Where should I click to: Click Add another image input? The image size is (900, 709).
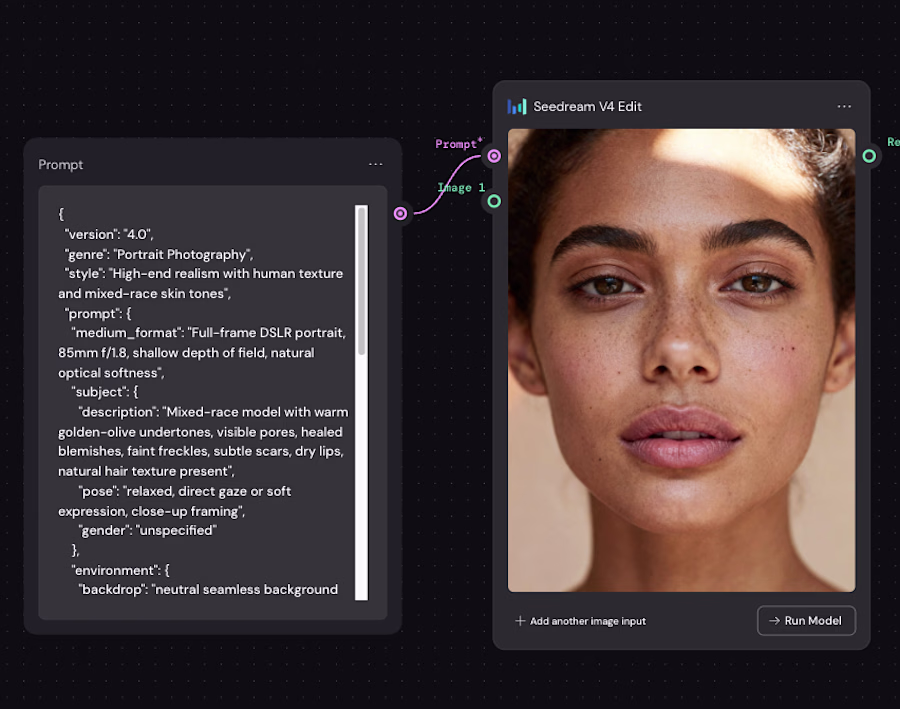tap(580, 621)
